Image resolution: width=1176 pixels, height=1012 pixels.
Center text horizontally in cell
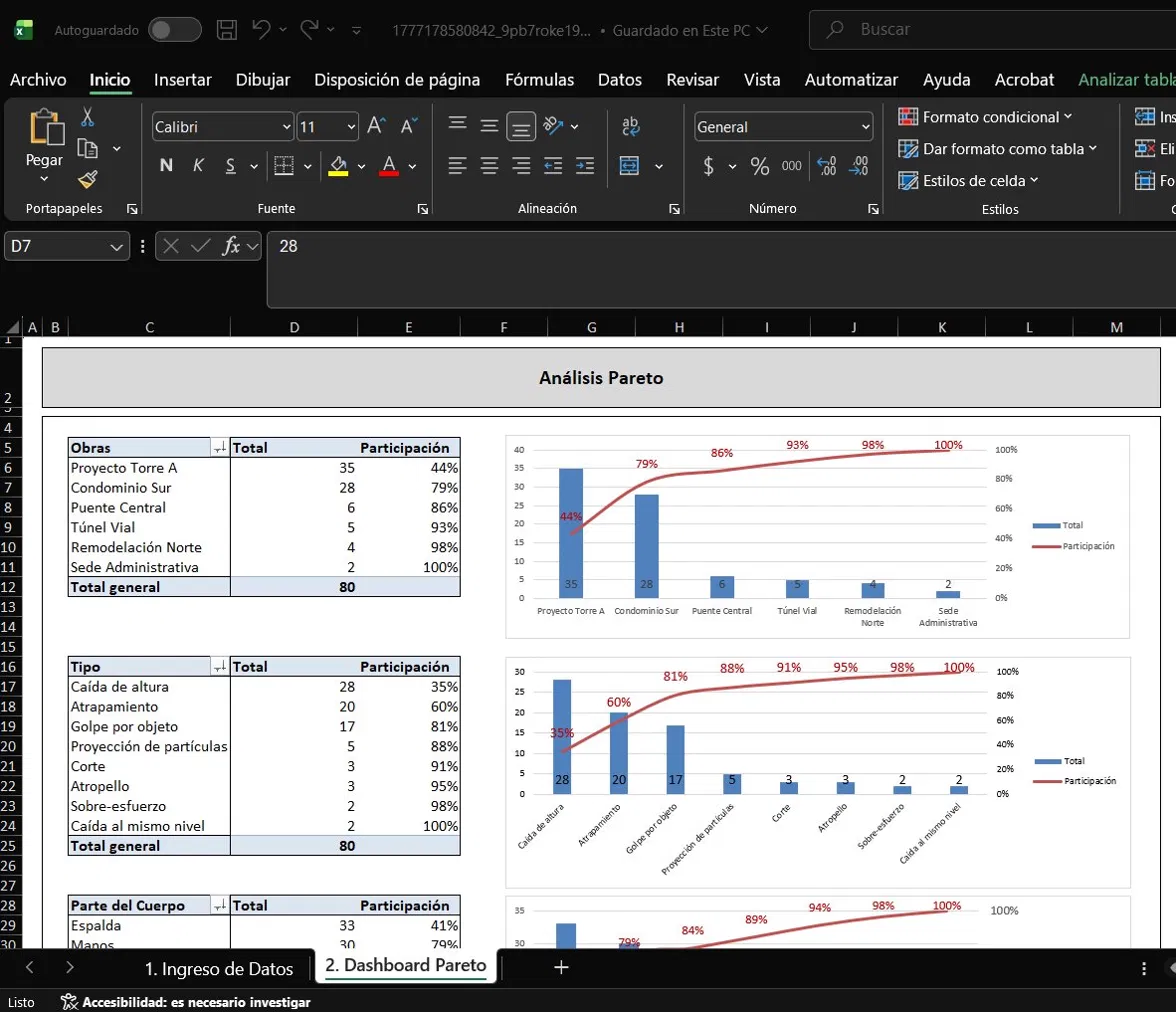coord(489,166)
